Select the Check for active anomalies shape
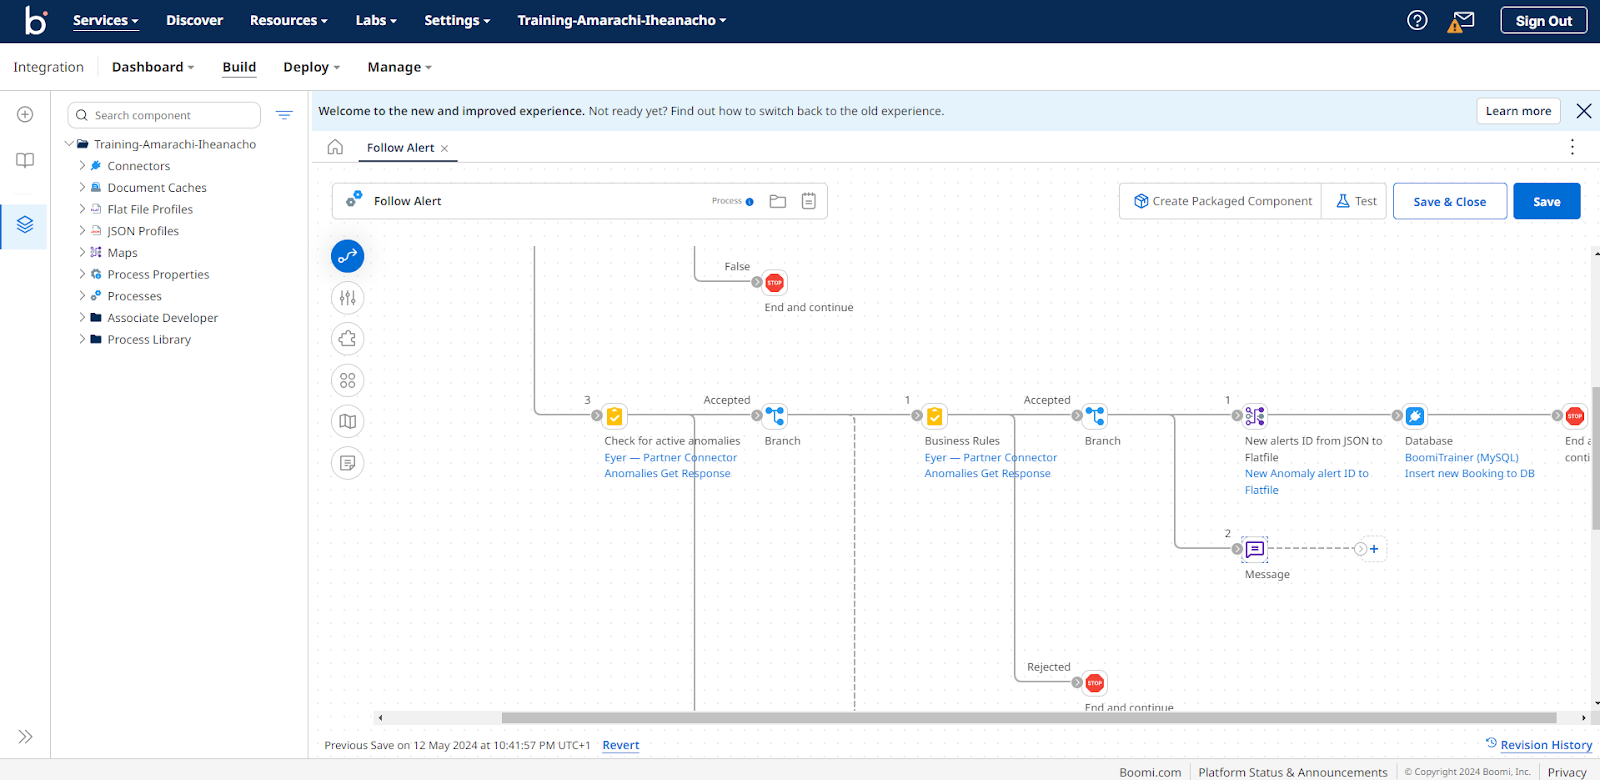Viewport: 1600px width, 780px height. [615, 416]
